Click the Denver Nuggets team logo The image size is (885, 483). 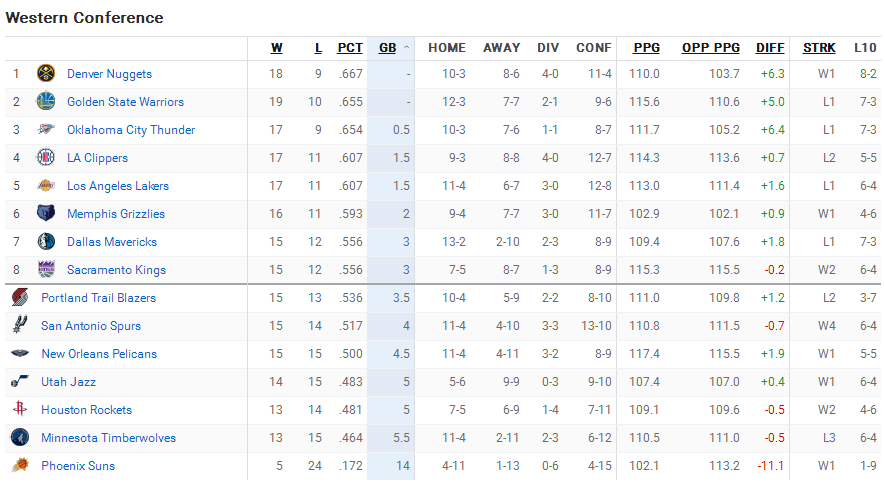point(46,74)
